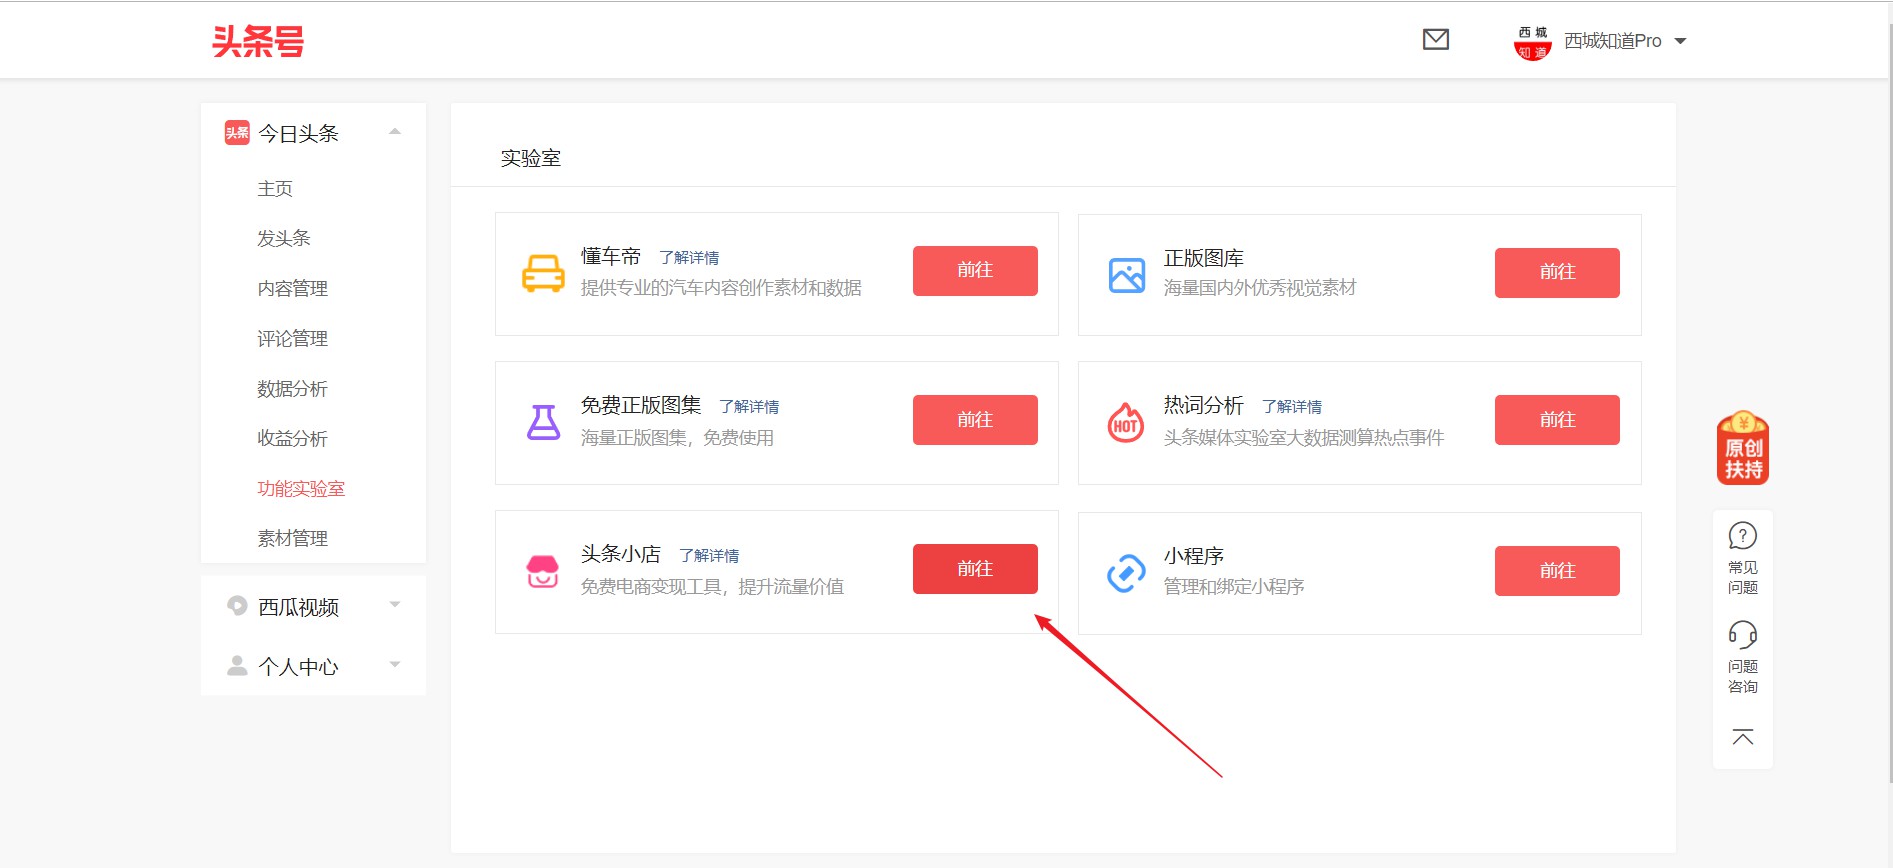The image size is (1893, 868).
Task: Click the 西瓜视频 play icon
Action: click(x=237, y=606)
